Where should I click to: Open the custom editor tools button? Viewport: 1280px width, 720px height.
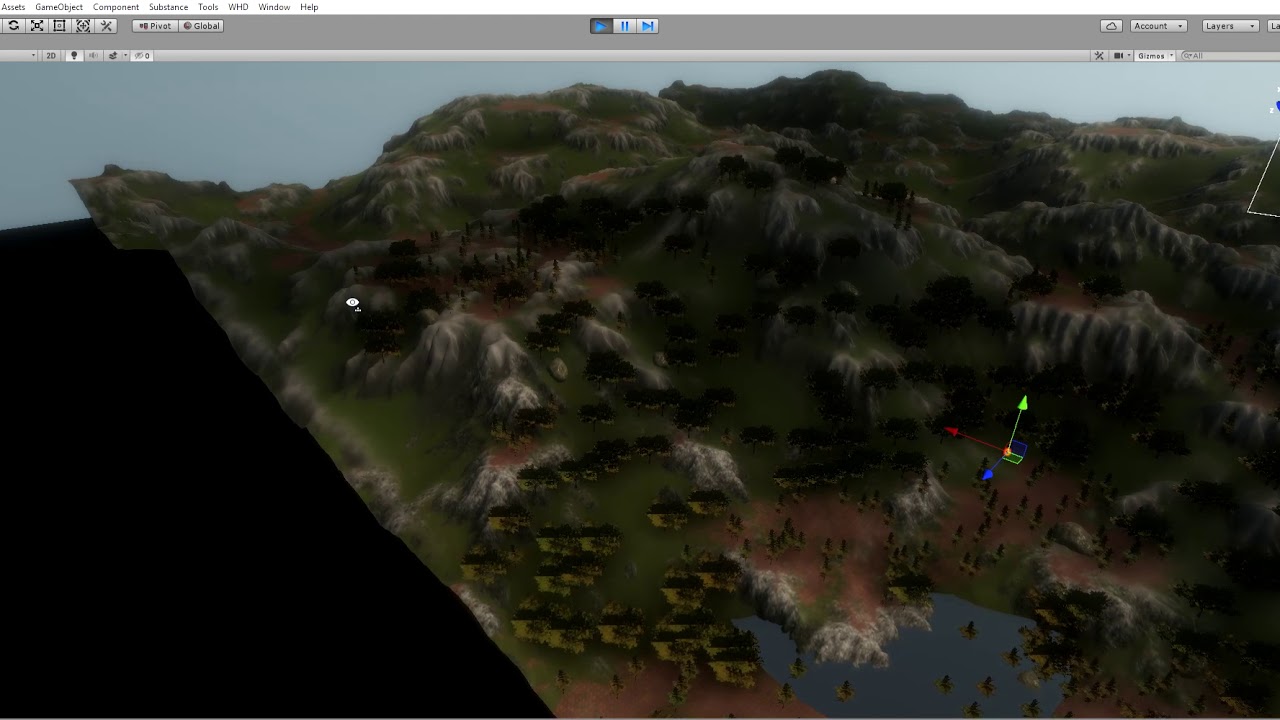click(106, 26)
